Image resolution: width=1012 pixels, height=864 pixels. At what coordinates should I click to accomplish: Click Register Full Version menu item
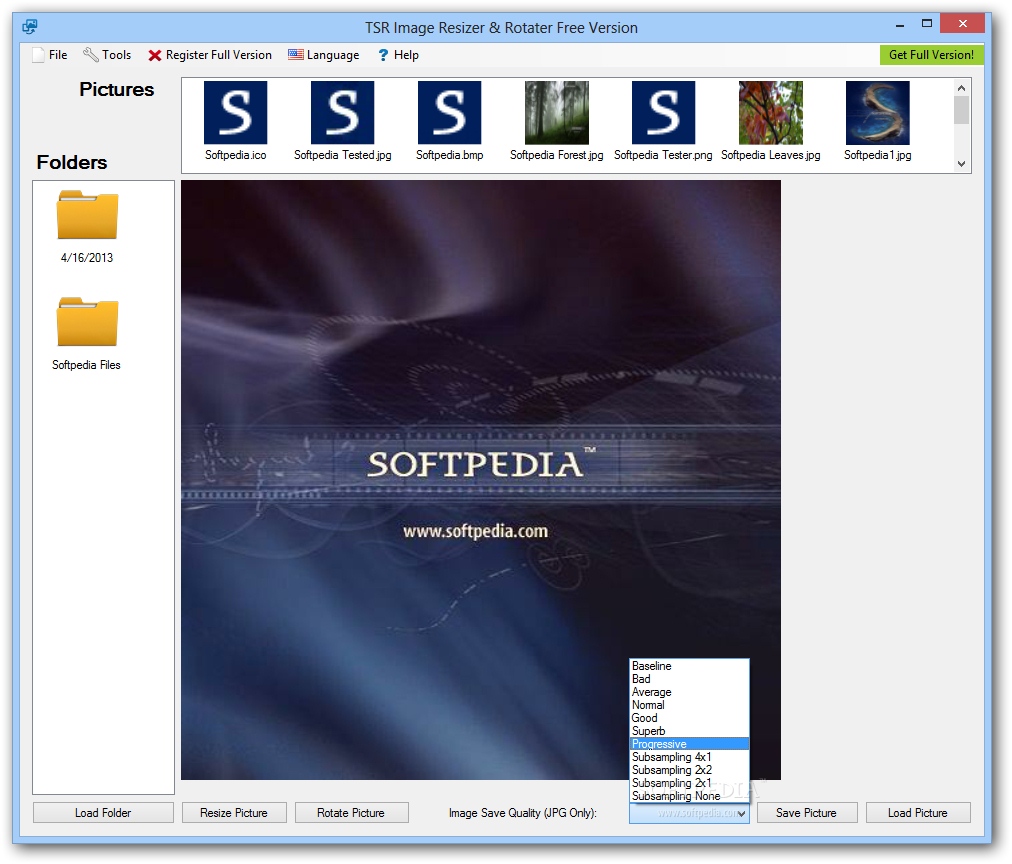click(210, 55)
